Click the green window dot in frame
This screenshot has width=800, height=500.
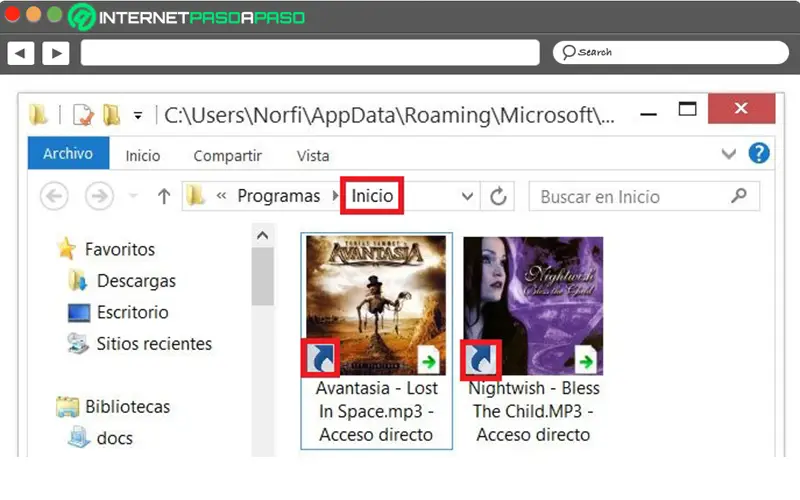click(x=55, y=14)
